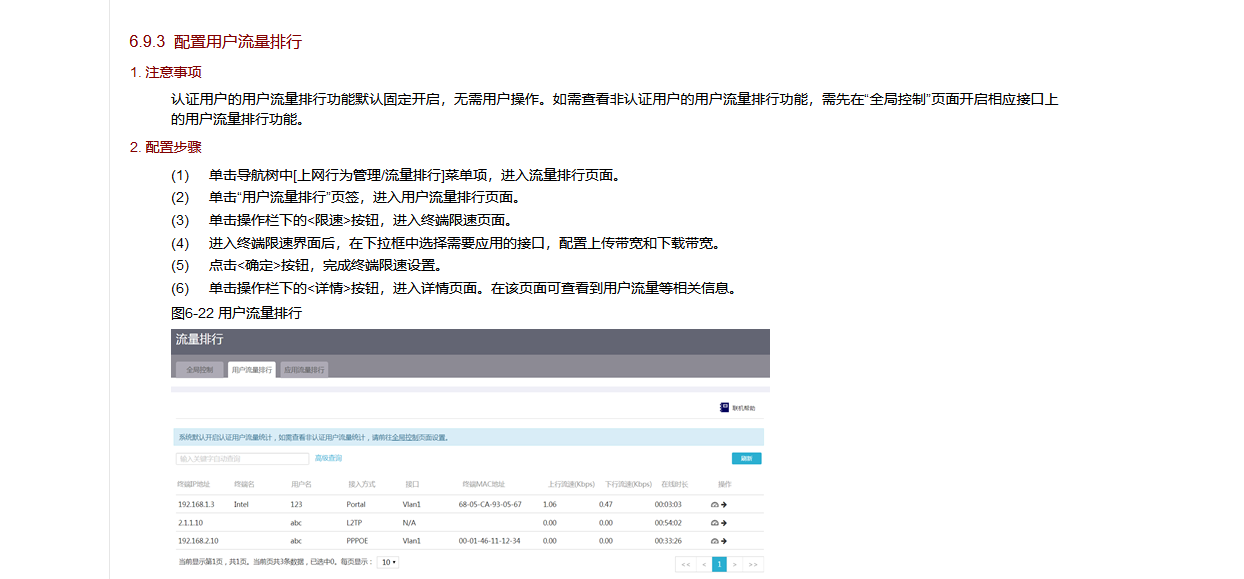Click the 下行流速(Kbps) column header

[x=628, y=484]
